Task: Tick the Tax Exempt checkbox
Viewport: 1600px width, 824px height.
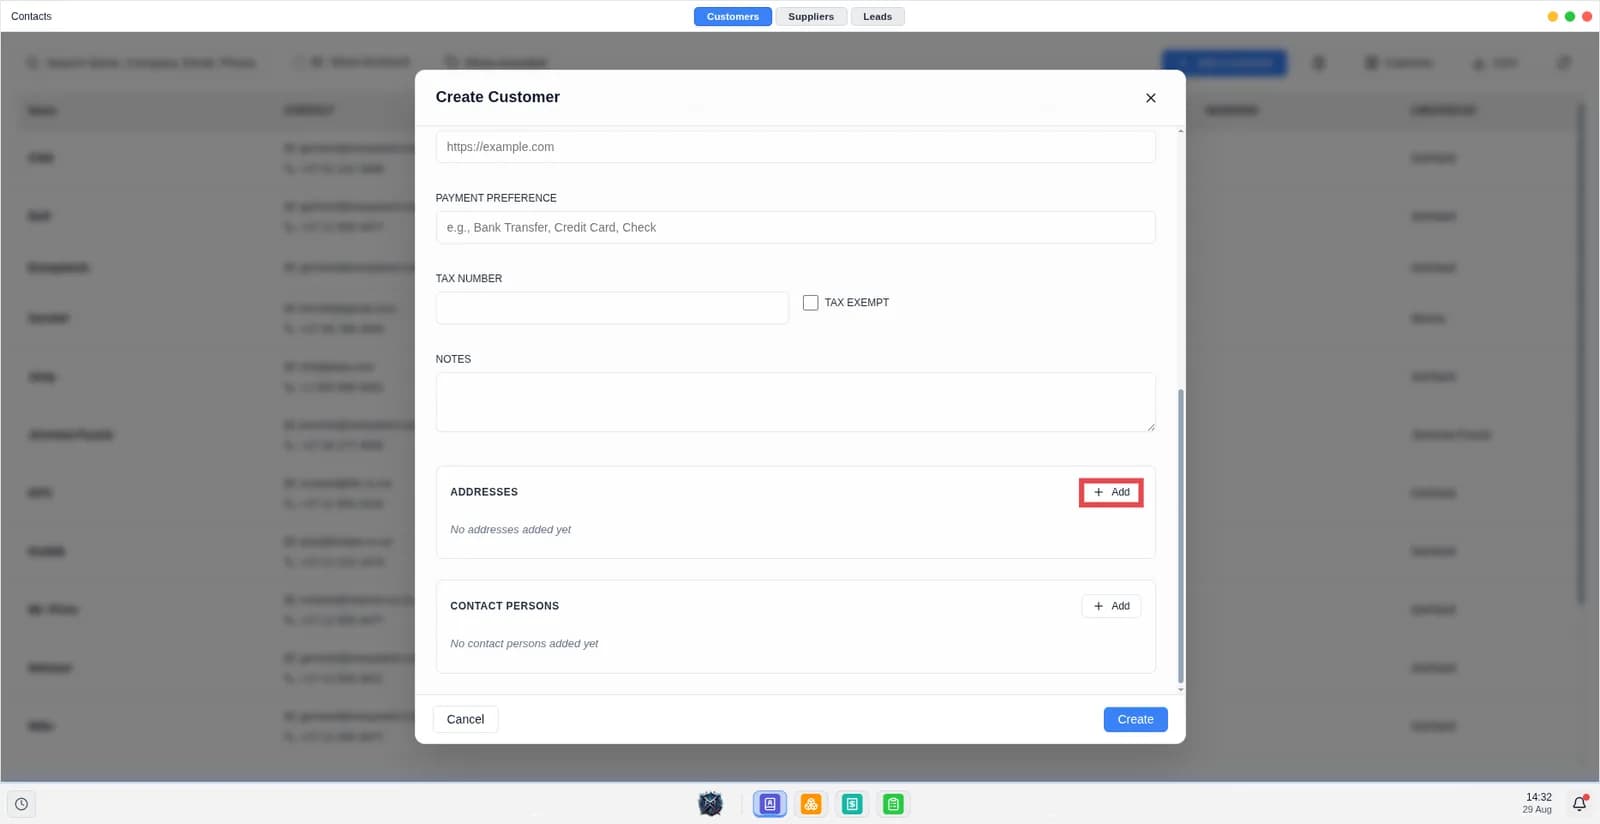Action: [x=810, y=302]
